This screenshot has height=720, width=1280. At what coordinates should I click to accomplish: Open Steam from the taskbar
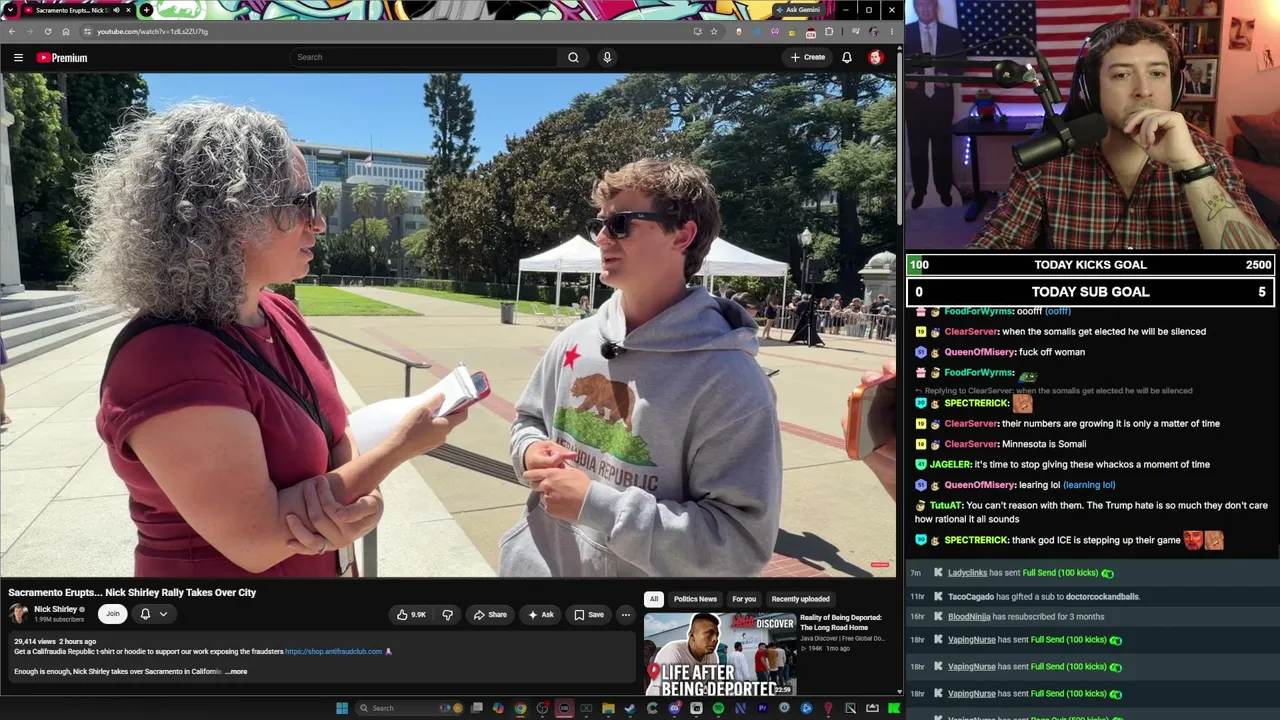point(630,708)
